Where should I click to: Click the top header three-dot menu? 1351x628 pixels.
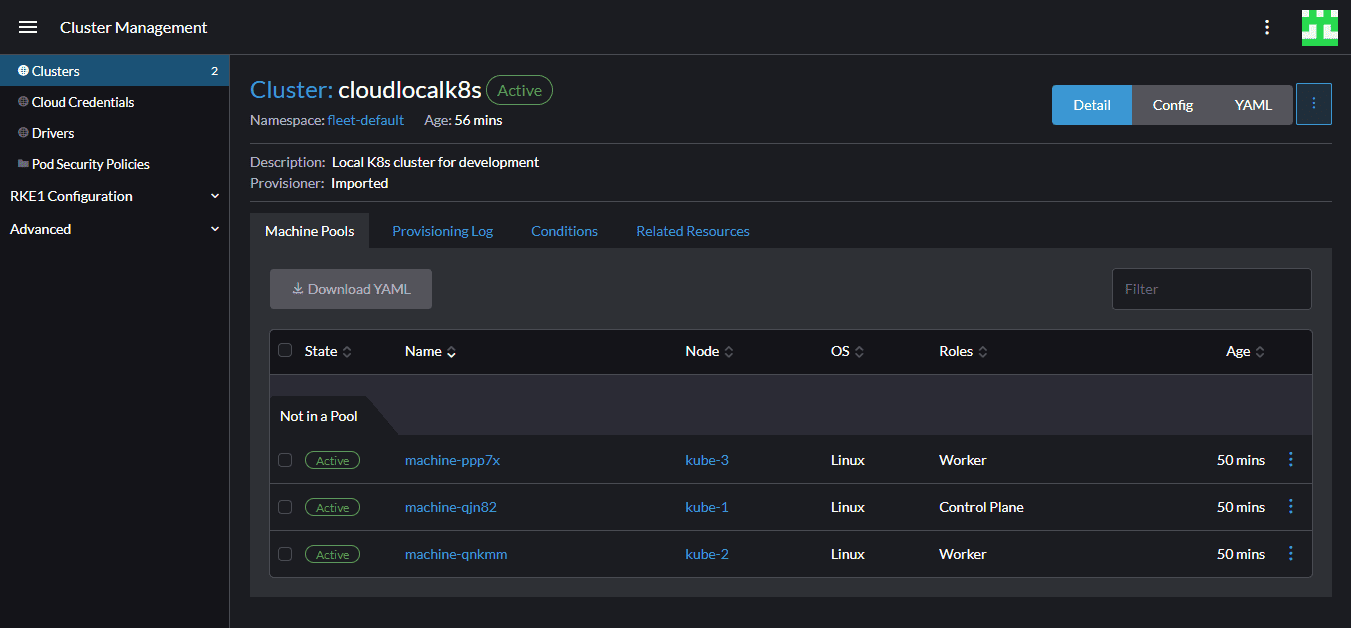pyautogui.click(x=1267, y=27)
